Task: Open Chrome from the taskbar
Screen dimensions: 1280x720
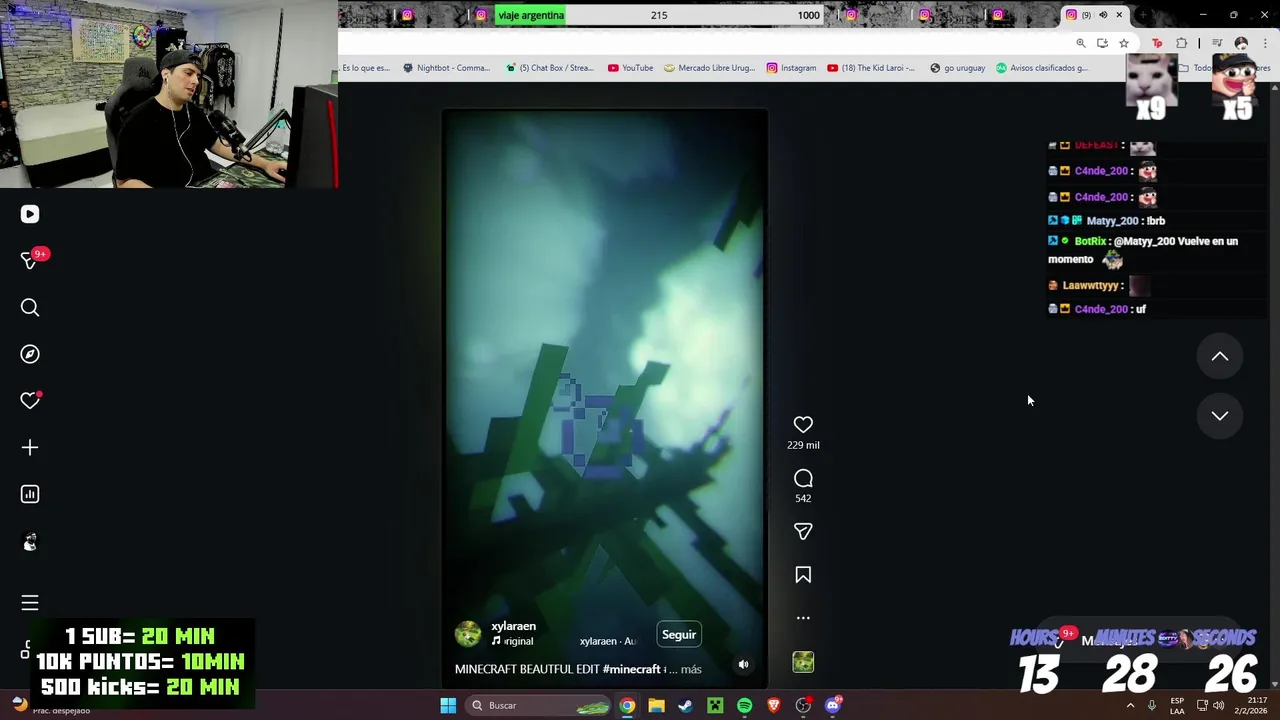Action: (x=627, y=705)
